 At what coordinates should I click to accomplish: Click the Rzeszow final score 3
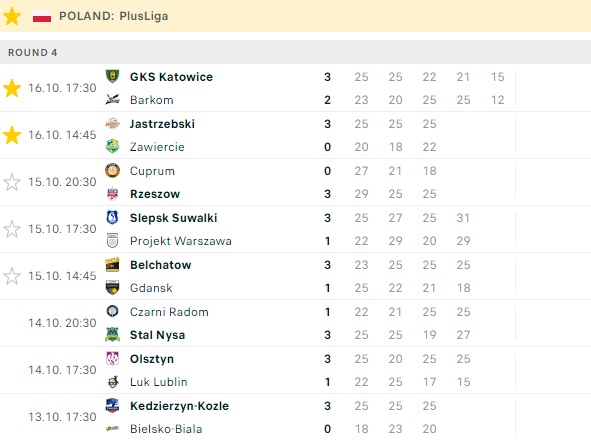pyautogui.click(x=327, y=194)
